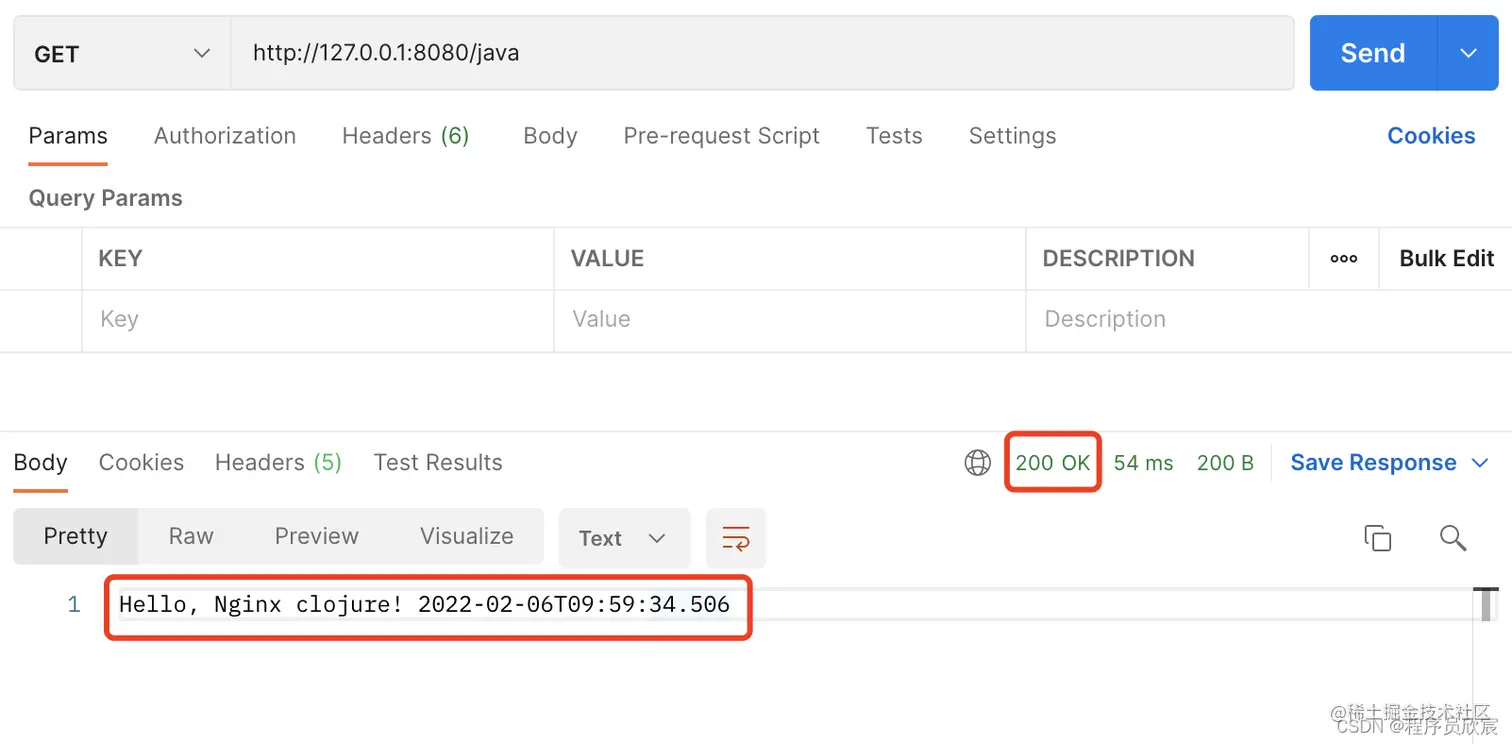Click the Send button
This screenshot has width=1512, height=744.
(x=1373, y=53)
